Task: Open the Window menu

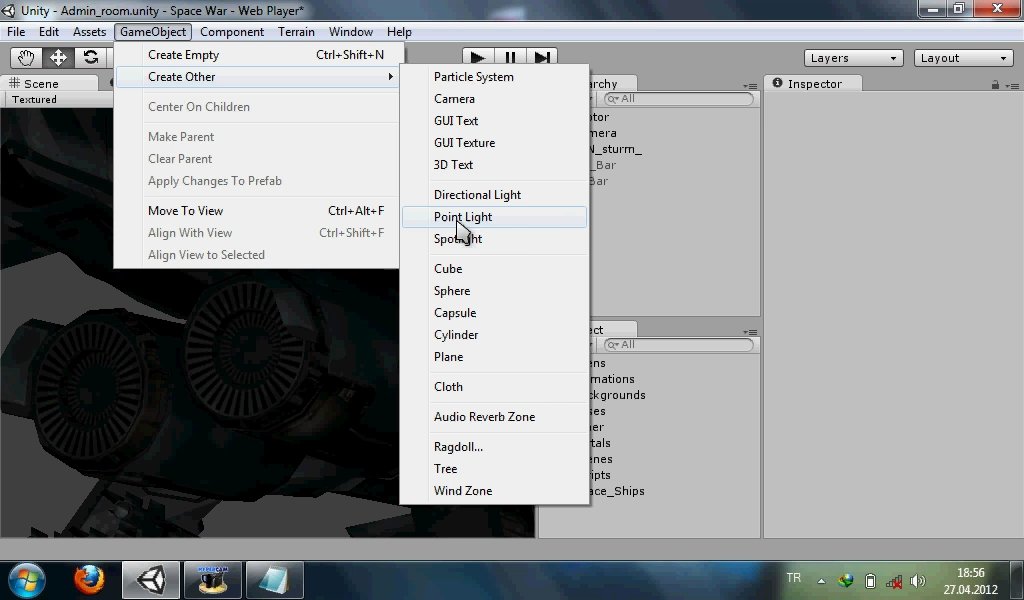Action: pyautogui.click(x=351, y=32)
